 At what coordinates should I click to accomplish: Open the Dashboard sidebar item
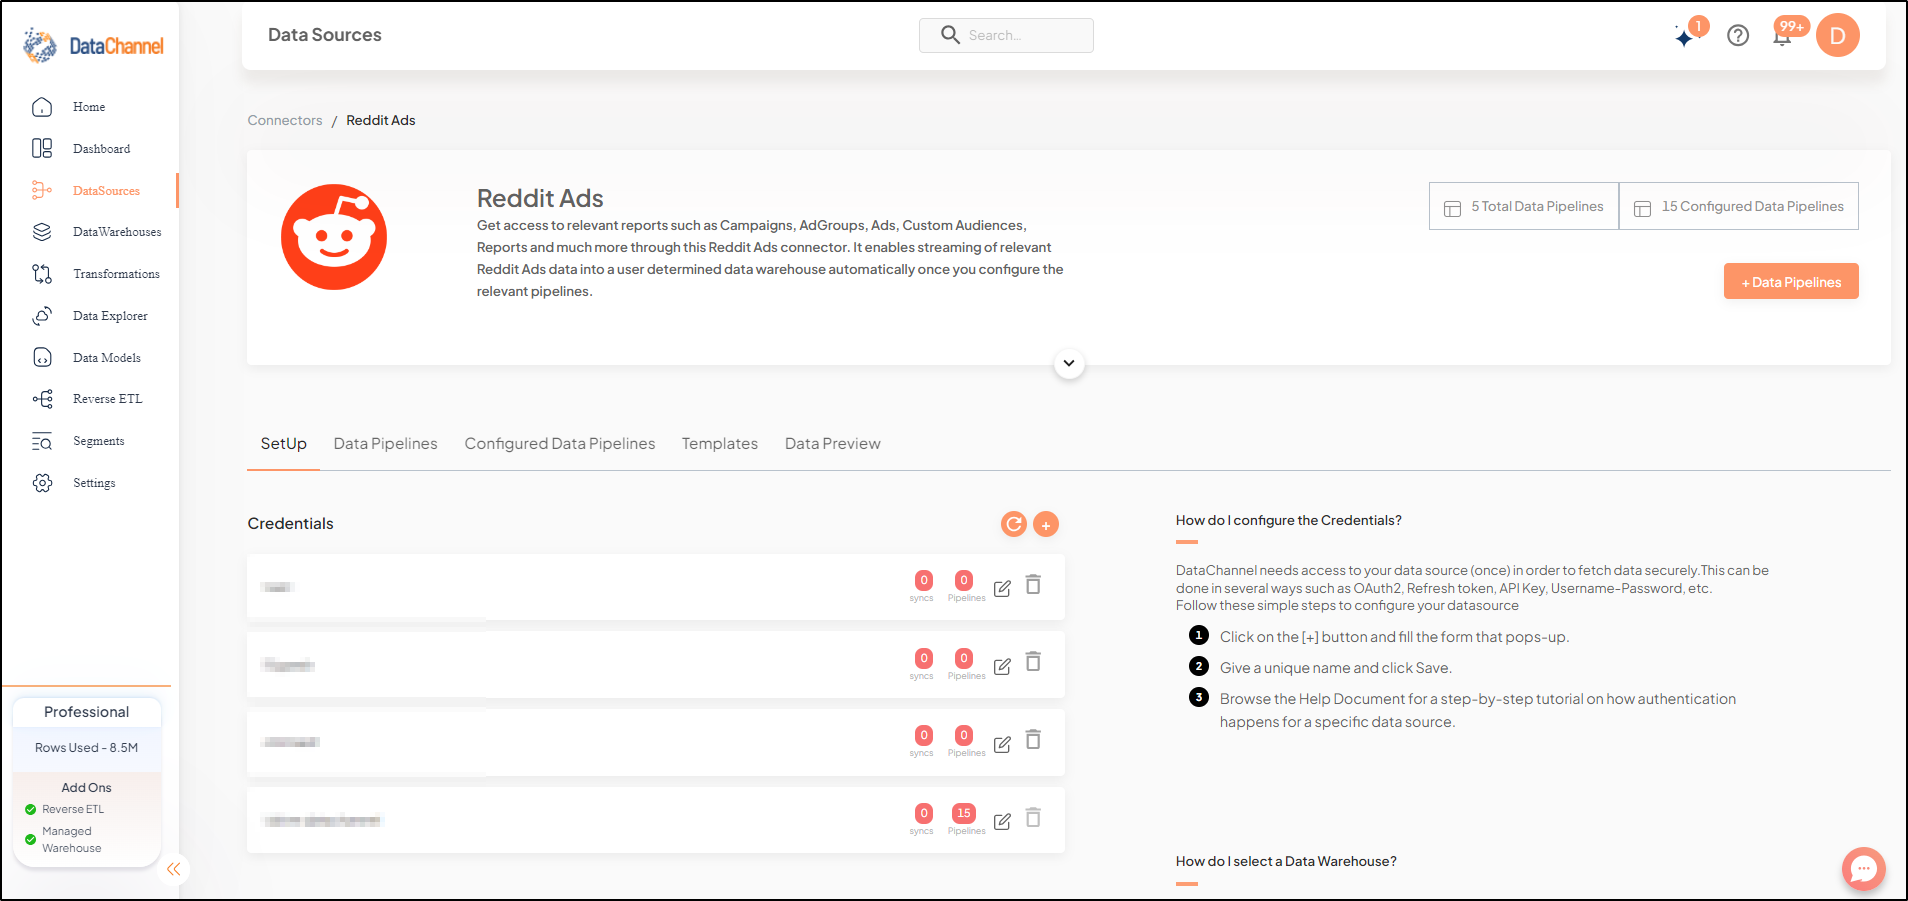(x=100, y=149)
